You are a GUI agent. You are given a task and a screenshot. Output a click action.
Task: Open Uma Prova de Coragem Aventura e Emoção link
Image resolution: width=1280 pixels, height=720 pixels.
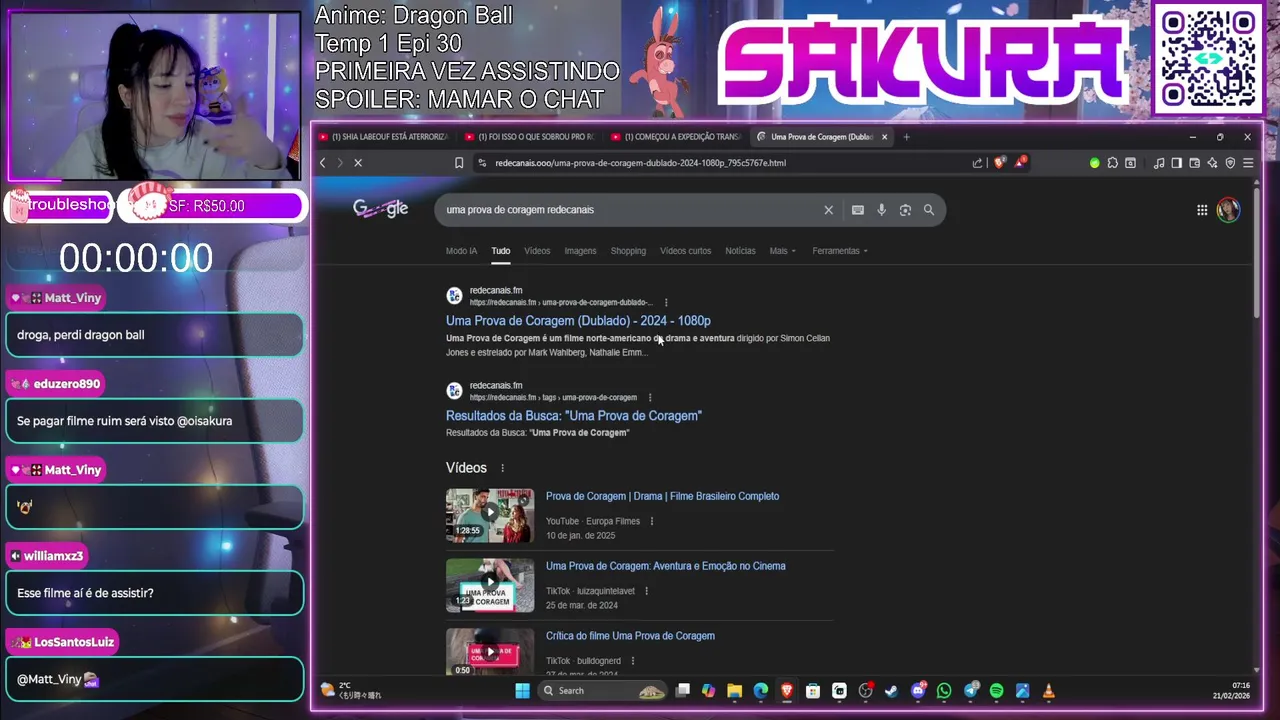tap(665, 566)
